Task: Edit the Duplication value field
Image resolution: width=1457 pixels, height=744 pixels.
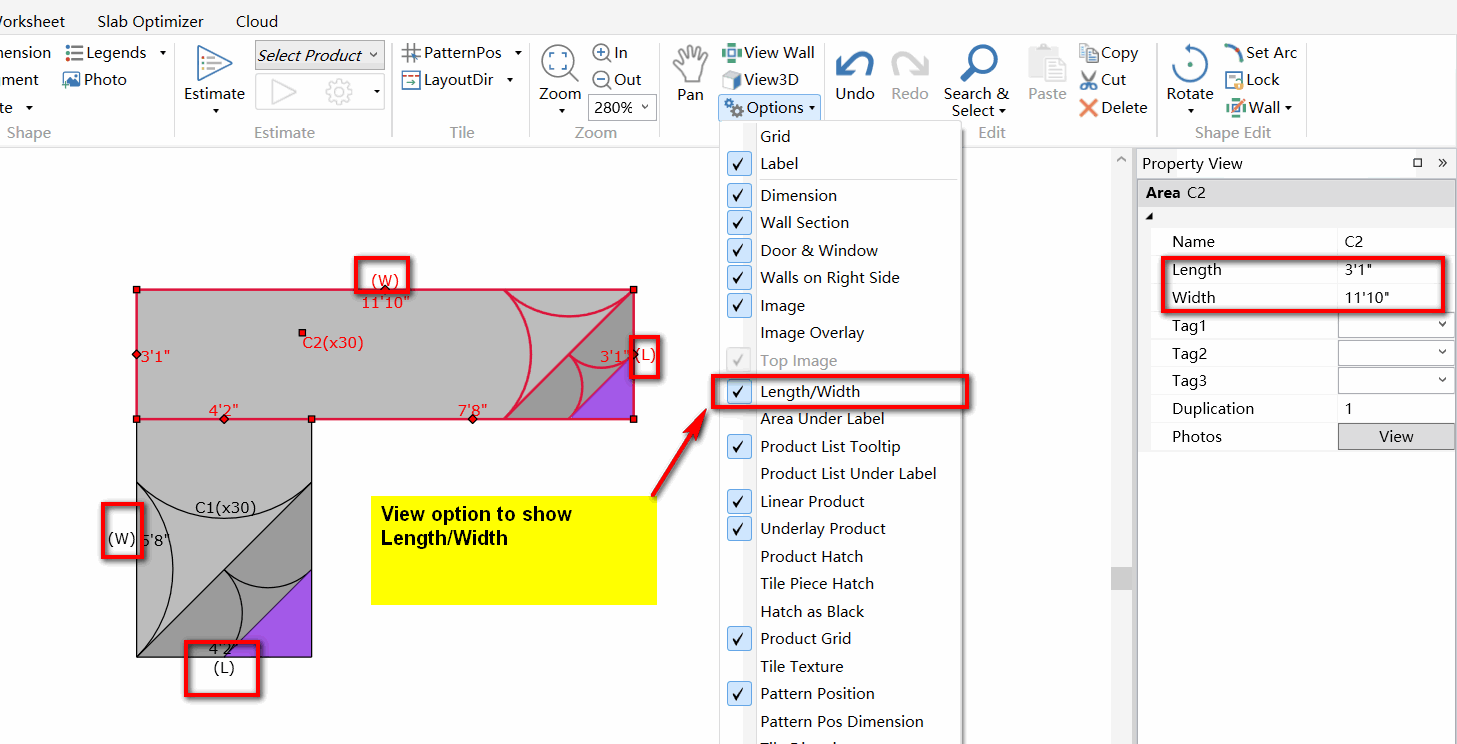Action: (x=1396, y=409)
